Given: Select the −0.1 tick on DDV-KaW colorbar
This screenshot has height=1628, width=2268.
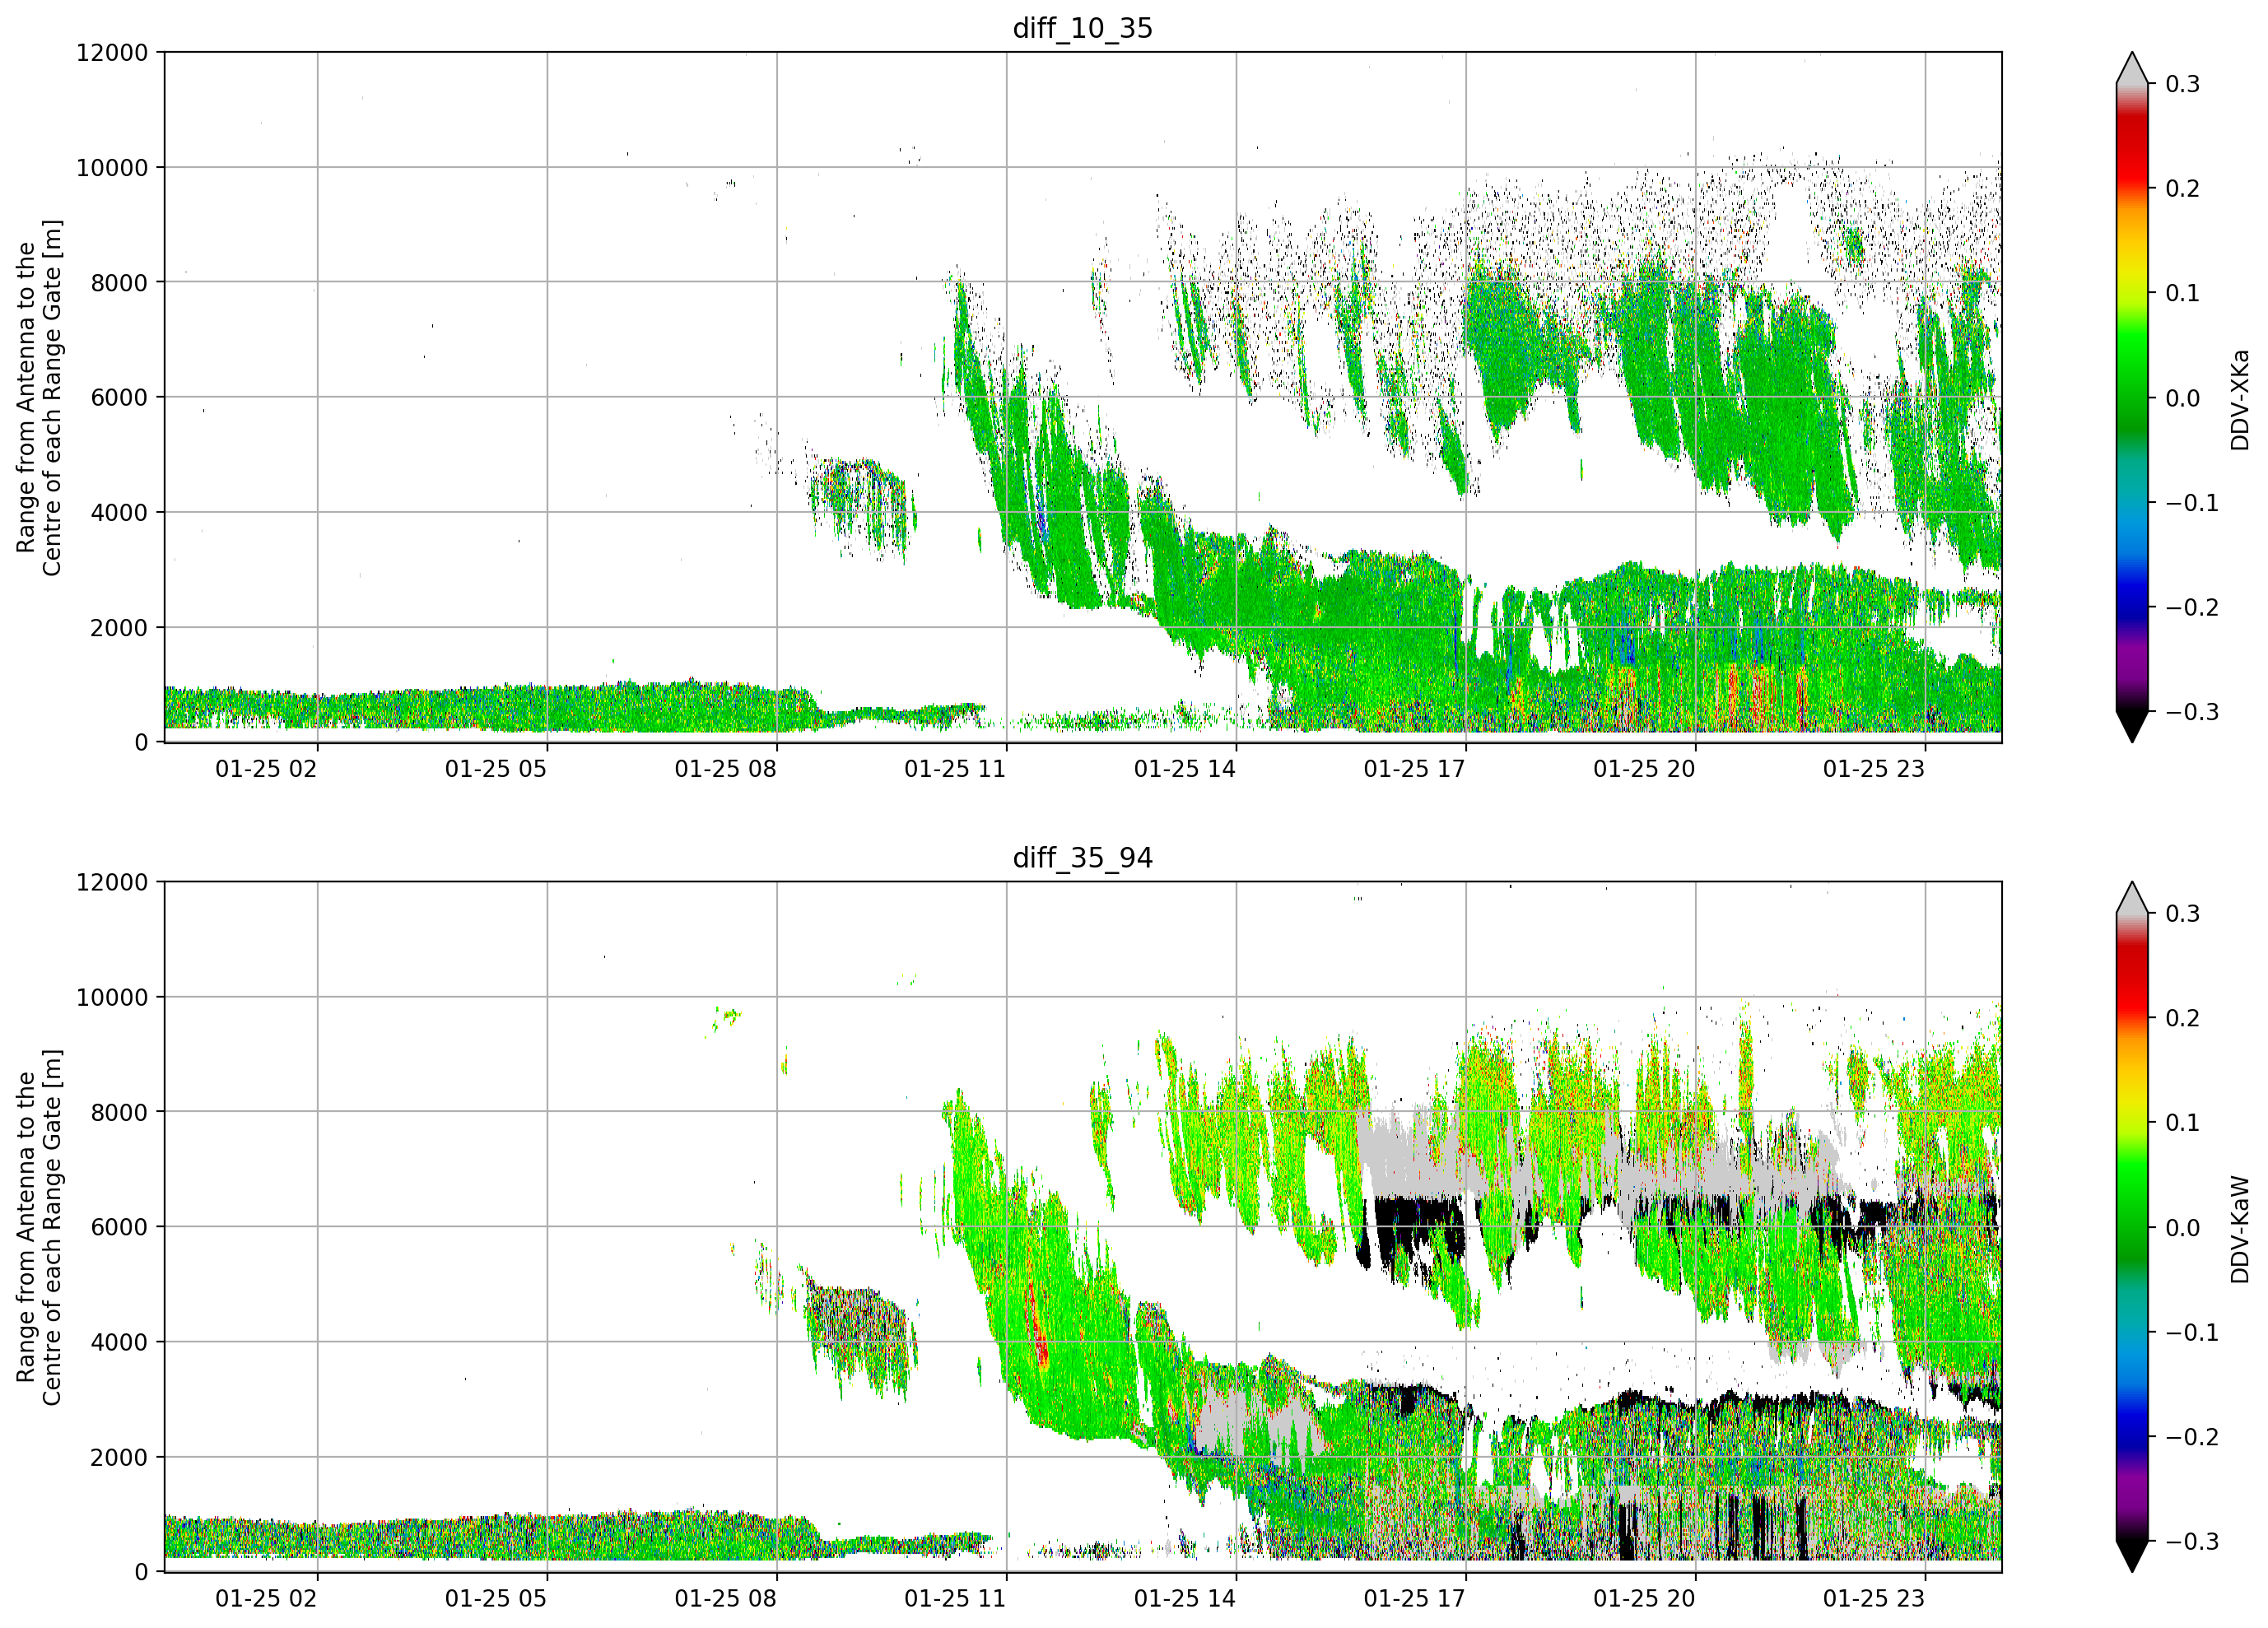Looking at the screenshot, I should click(2191, 1333).
